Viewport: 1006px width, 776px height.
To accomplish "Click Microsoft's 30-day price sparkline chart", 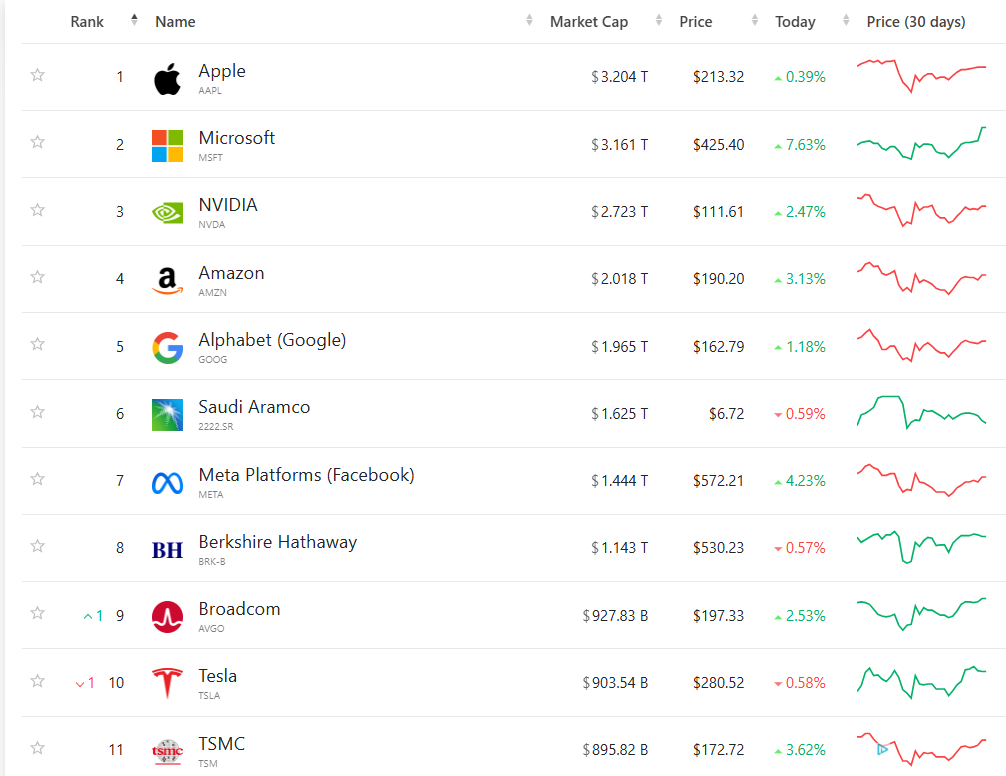I will (921, 144).
